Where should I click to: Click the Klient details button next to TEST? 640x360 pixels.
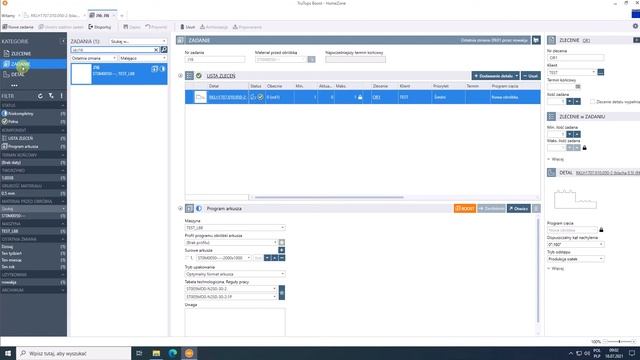600,72
